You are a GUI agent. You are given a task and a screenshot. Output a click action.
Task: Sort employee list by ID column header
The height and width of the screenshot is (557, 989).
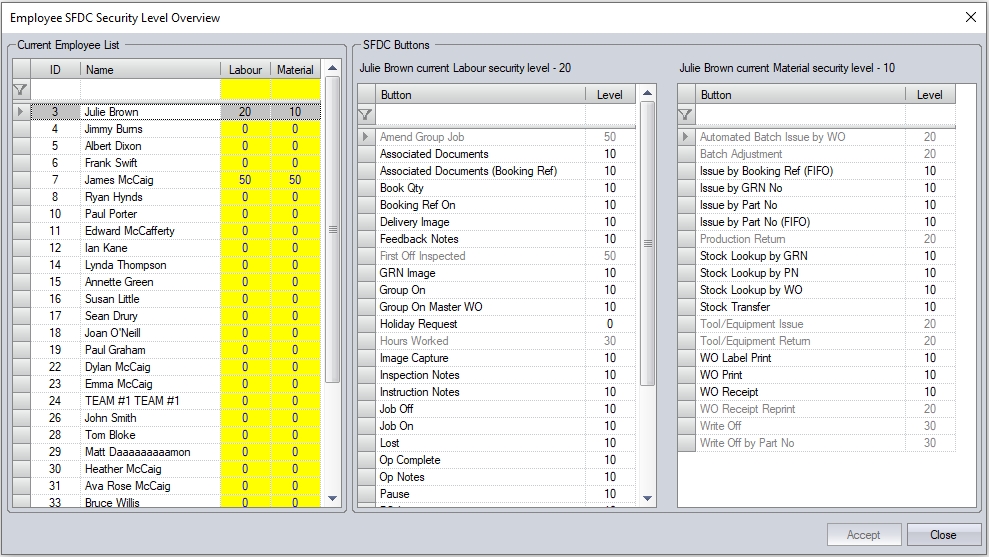pyautogui.click(x=55, y=69)
